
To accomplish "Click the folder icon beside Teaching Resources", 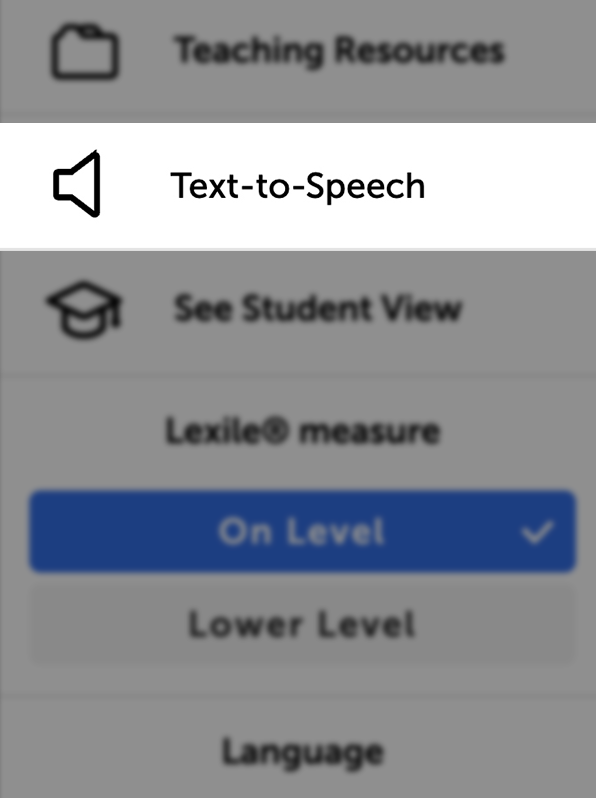I will [x=85, y=51].
